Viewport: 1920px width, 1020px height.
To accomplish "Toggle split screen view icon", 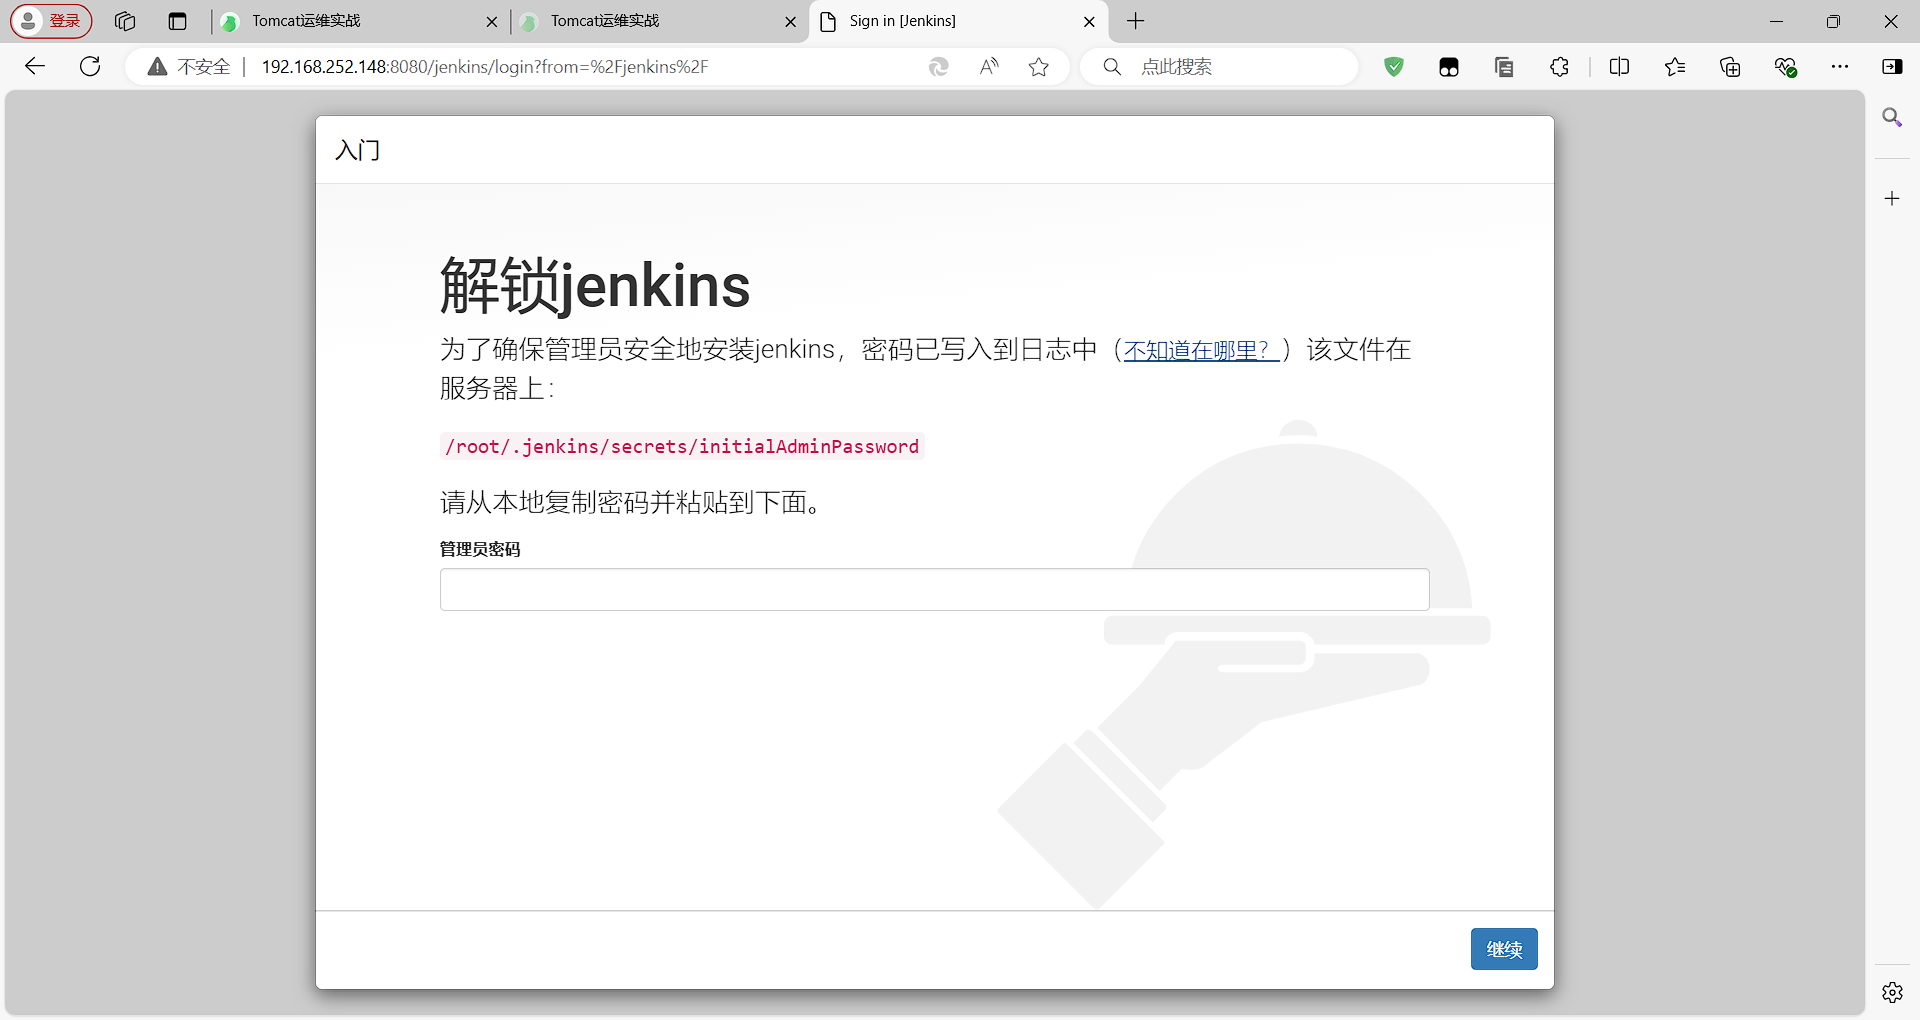I will click(x=1620, y=67).
